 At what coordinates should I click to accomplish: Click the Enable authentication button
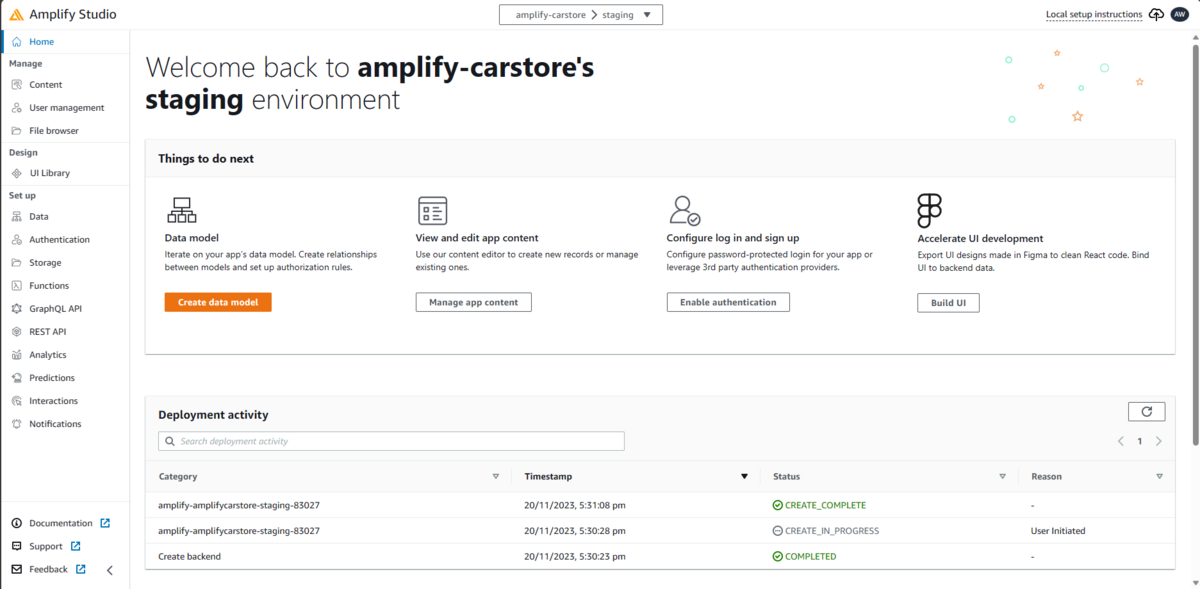tap(728, 302)
